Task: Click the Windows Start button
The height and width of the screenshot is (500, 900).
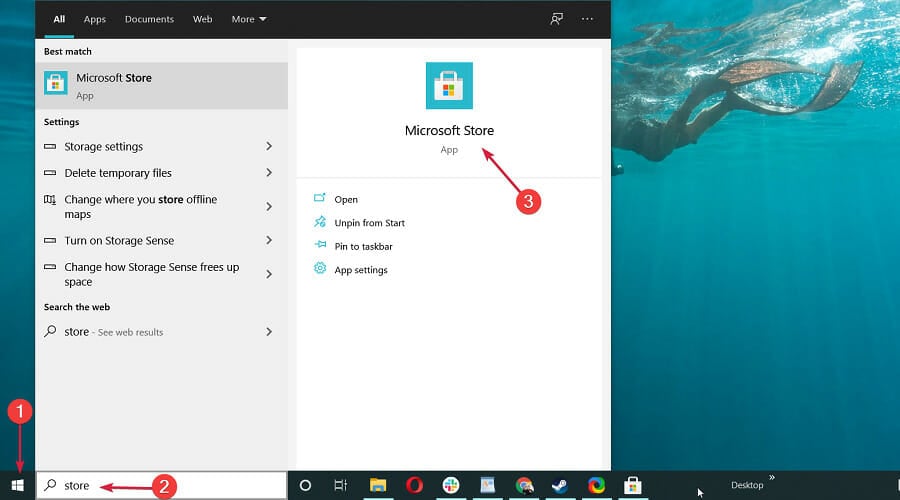Action: (x=17, y=485)
